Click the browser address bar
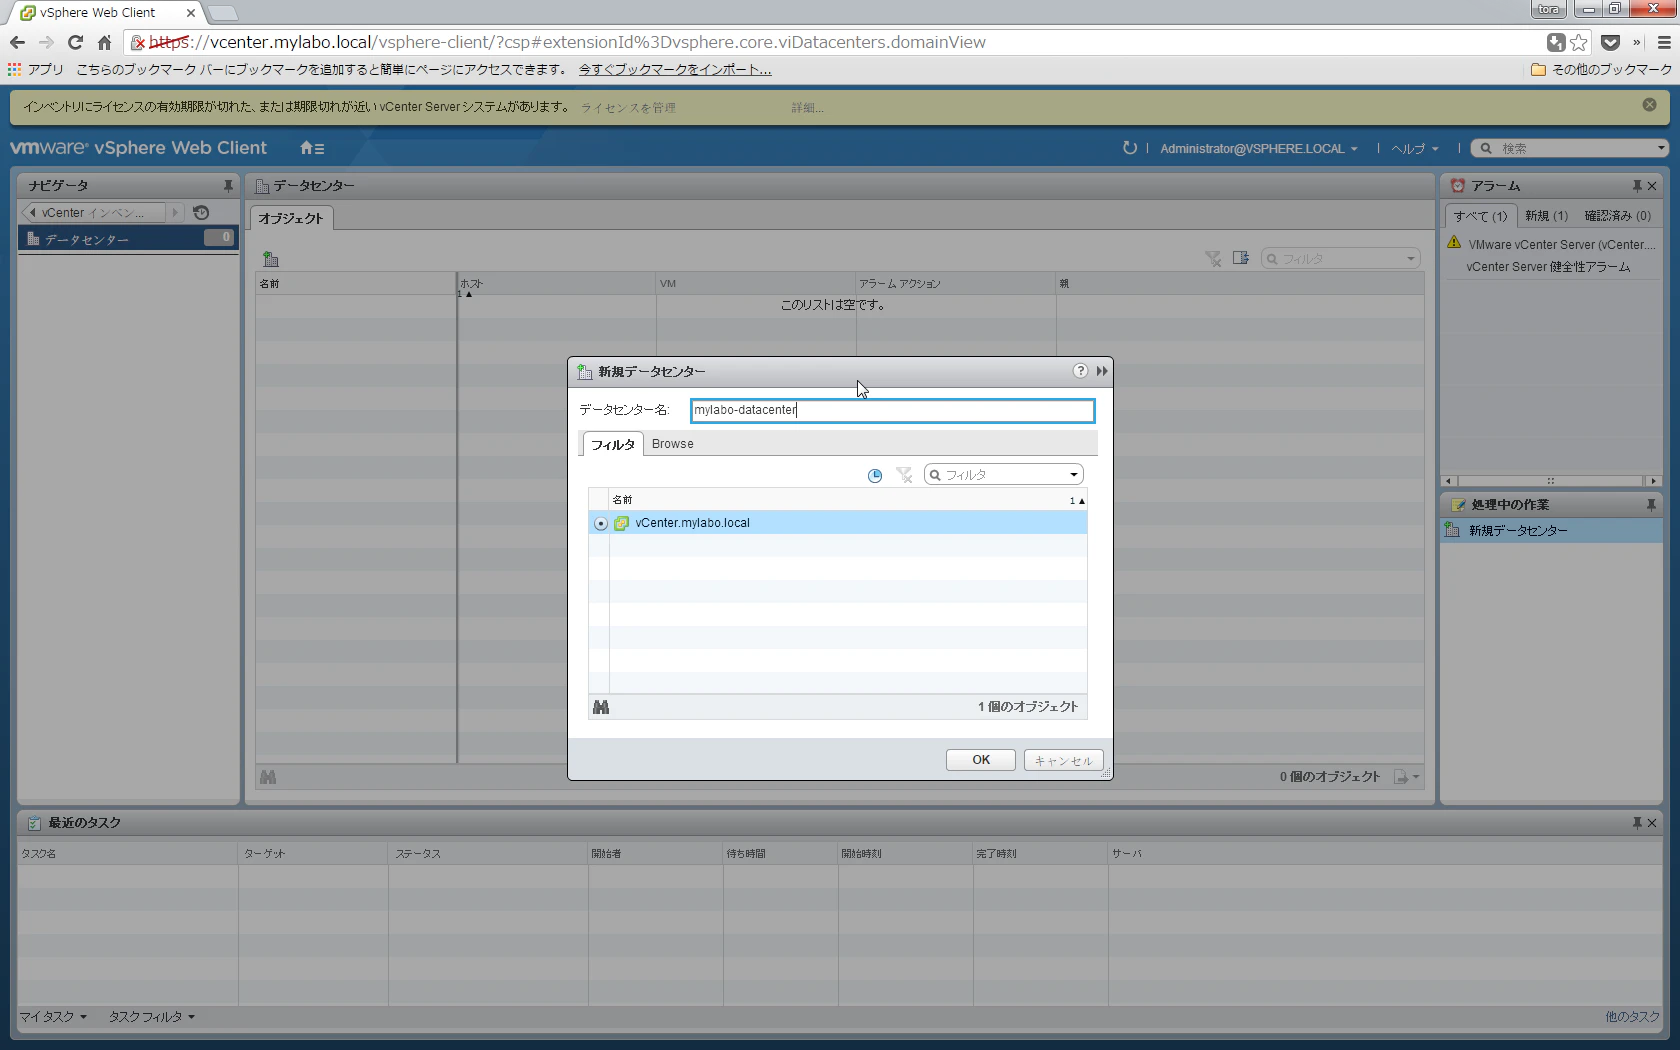Screen dimensions: 1680x1050 coord(835,42)
